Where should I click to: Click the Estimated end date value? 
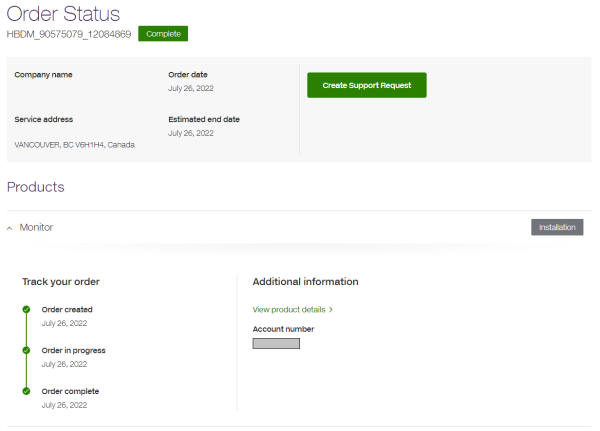pos(191,133)
